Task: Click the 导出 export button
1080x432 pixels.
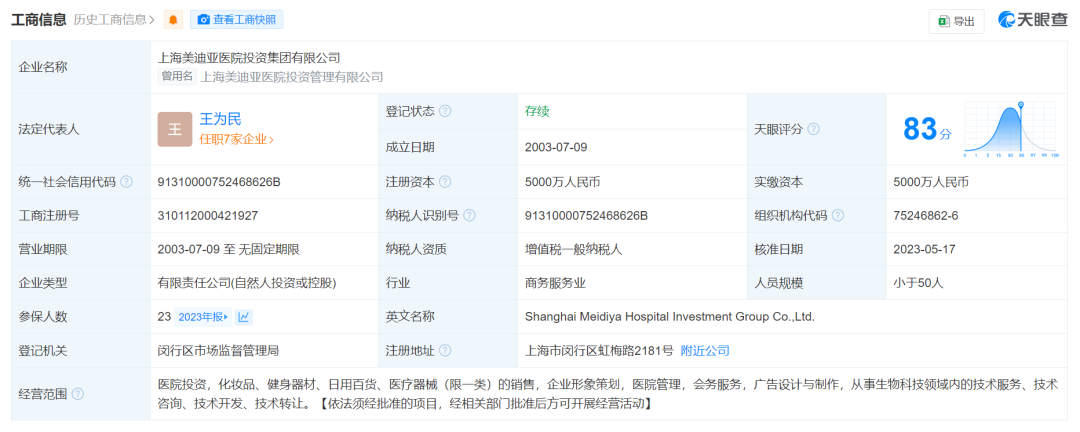Action: 956,21
